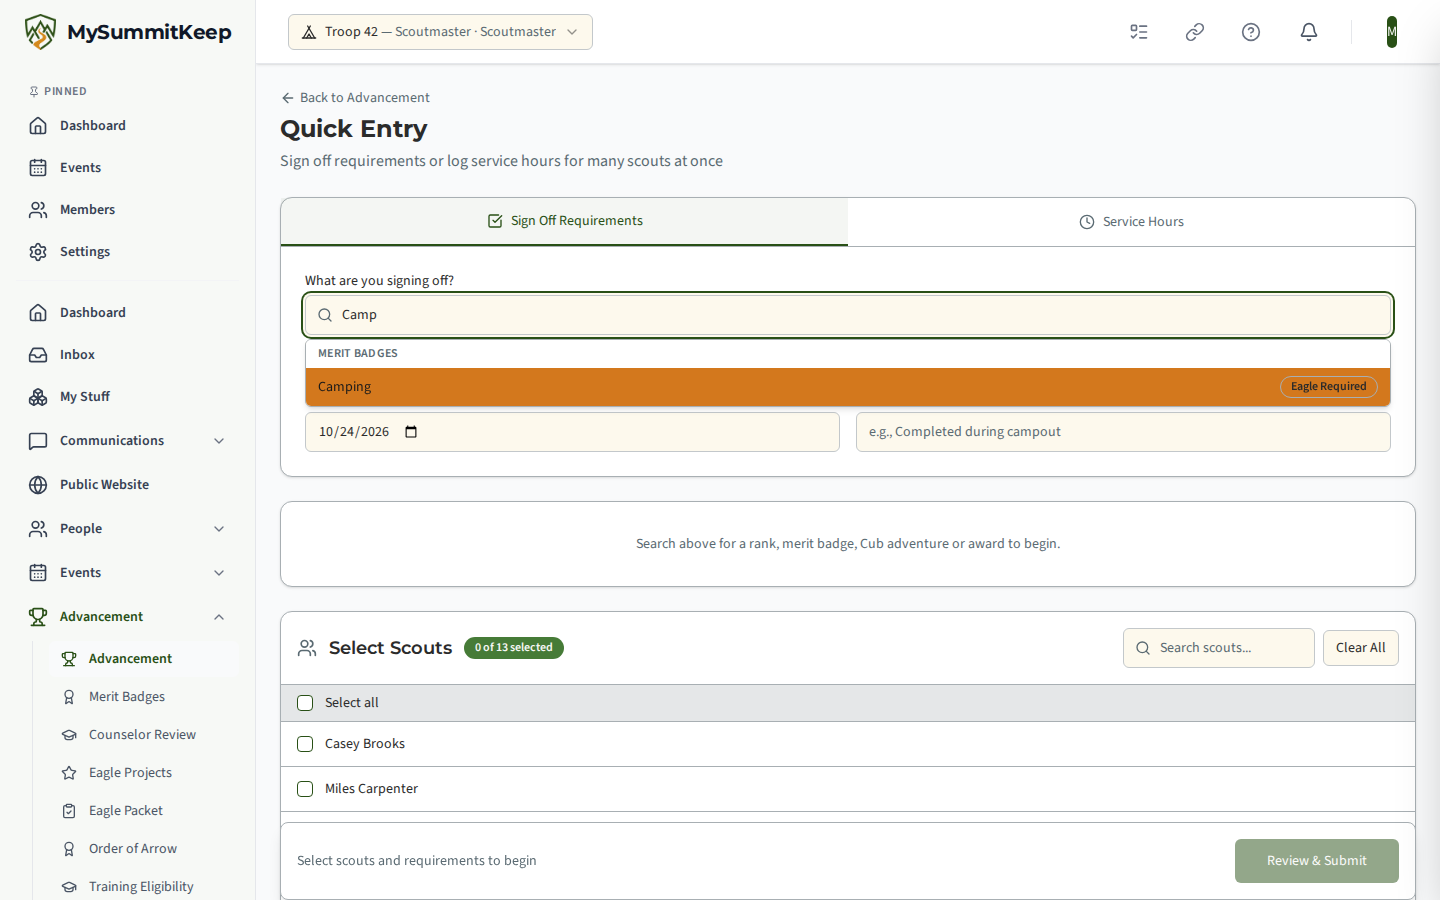Click the Eagle Required badge

coord(1328,387)
